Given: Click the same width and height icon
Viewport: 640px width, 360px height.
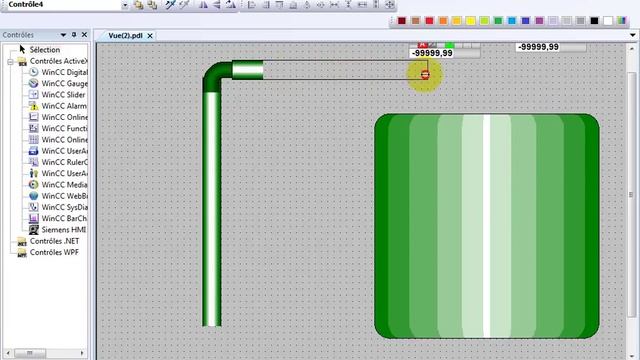Looking at the screenshot, I should pos(390,5).
